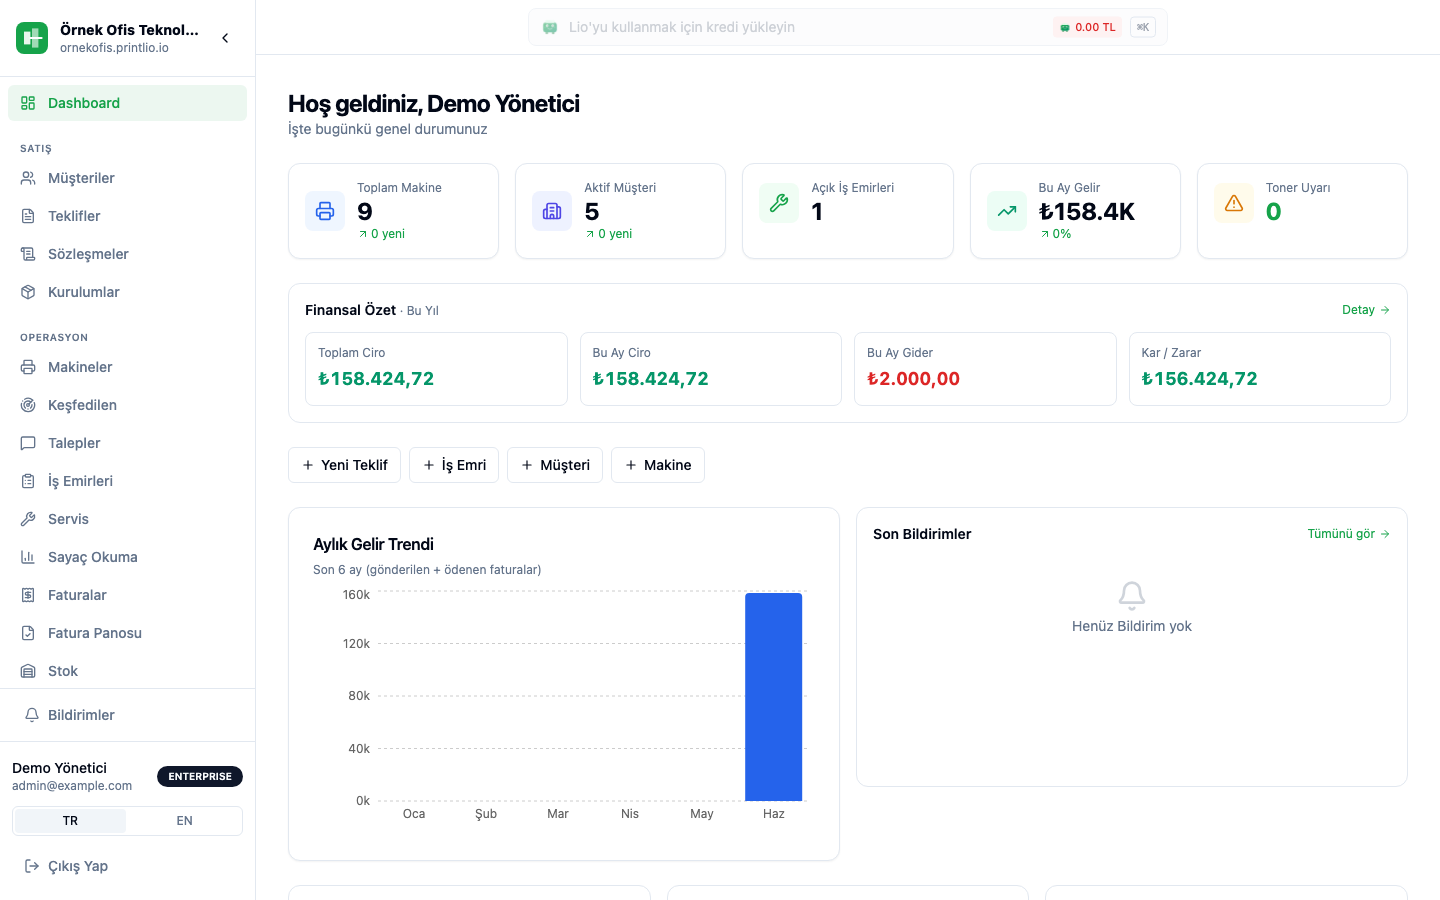Viewport: 1440px width, 900px height.
Task: Click the Haz revenue bar in chart
Action: point(774,697)
